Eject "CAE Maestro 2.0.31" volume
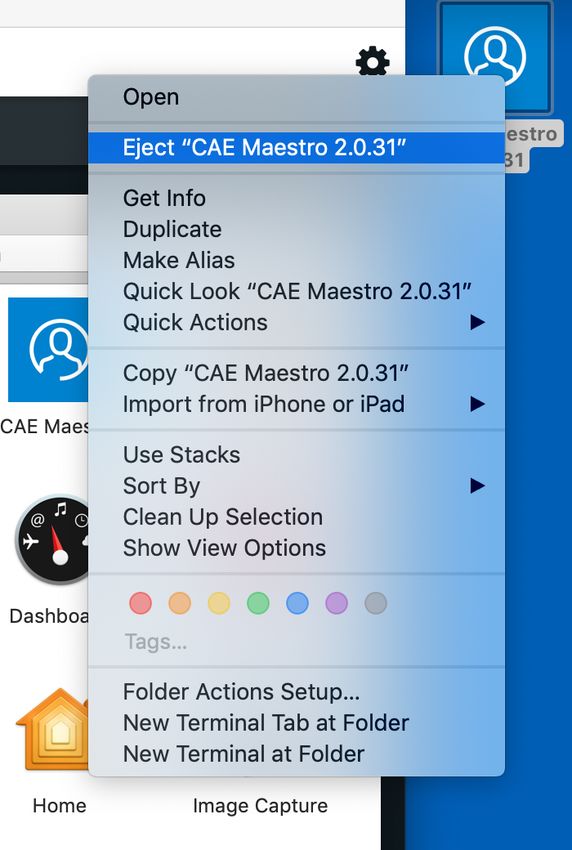This screenshot has height=850, width=572. click(296, 147)
